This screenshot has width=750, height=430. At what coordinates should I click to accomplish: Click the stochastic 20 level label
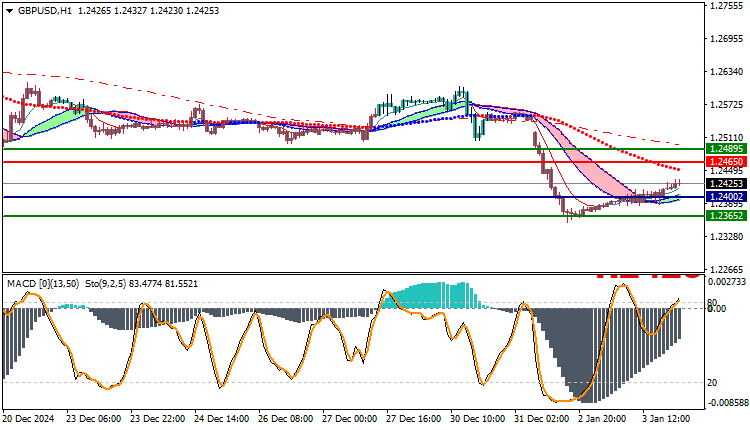click(x=712, y=383)
